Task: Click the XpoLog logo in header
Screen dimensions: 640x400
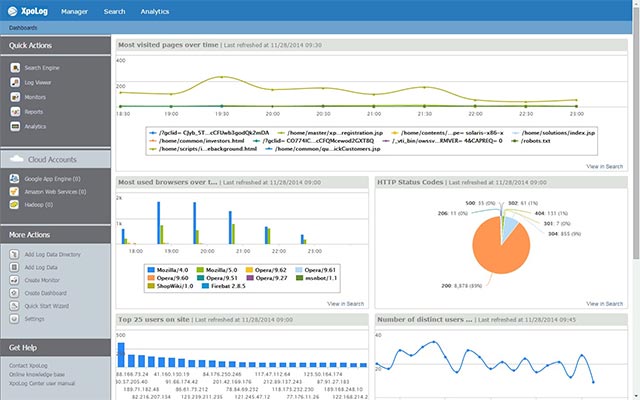Action: tap(27, 11)
